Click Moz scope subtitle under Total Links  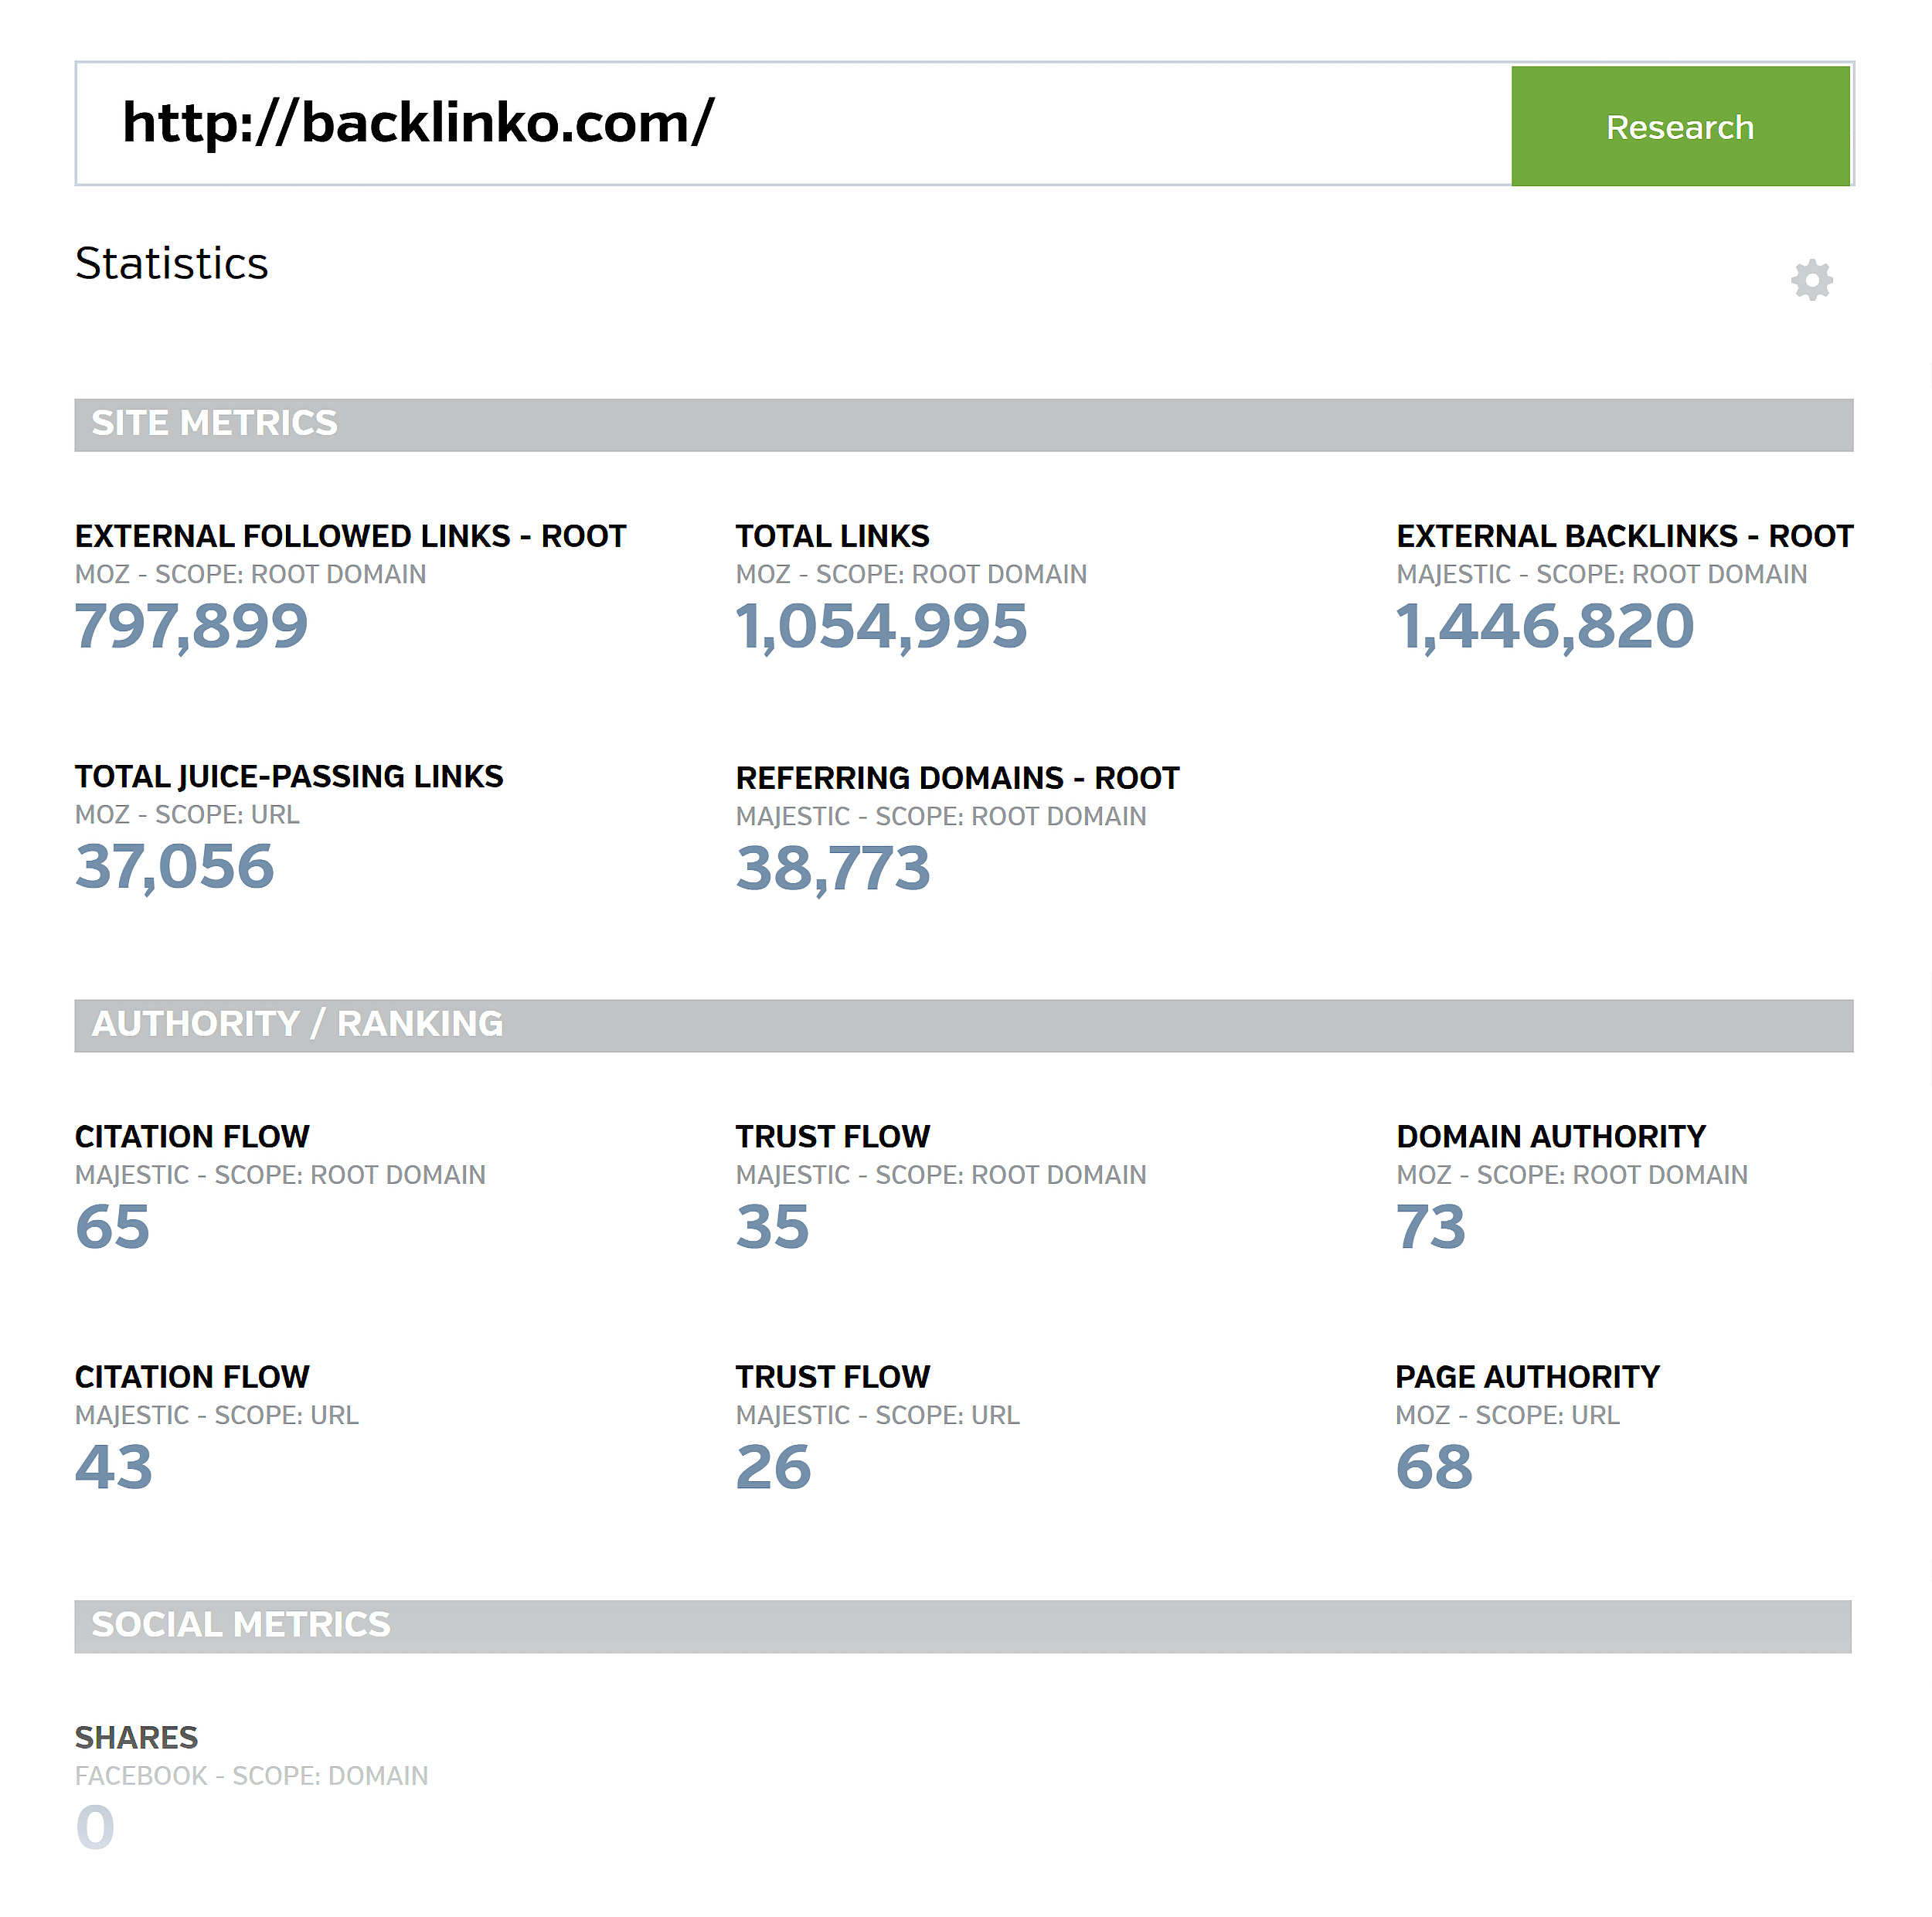911,575
